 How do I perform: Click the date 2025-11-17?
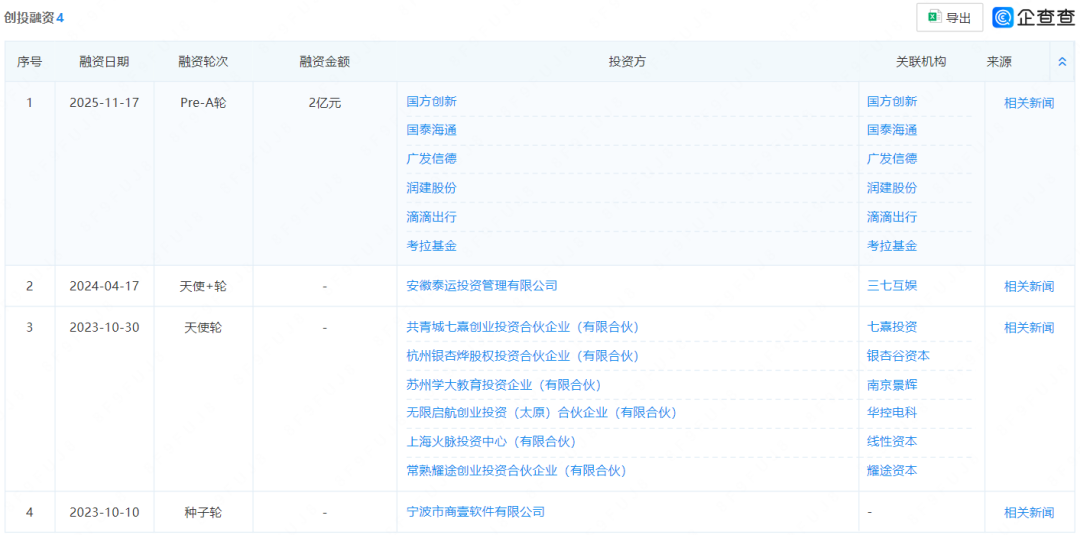pyautogui.click(x=104, y=103)
